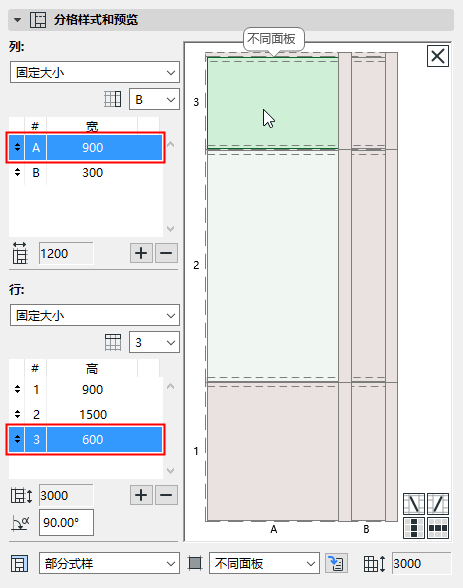
Task: Select the green top-left panel in preview
Action: coord(273,103)
